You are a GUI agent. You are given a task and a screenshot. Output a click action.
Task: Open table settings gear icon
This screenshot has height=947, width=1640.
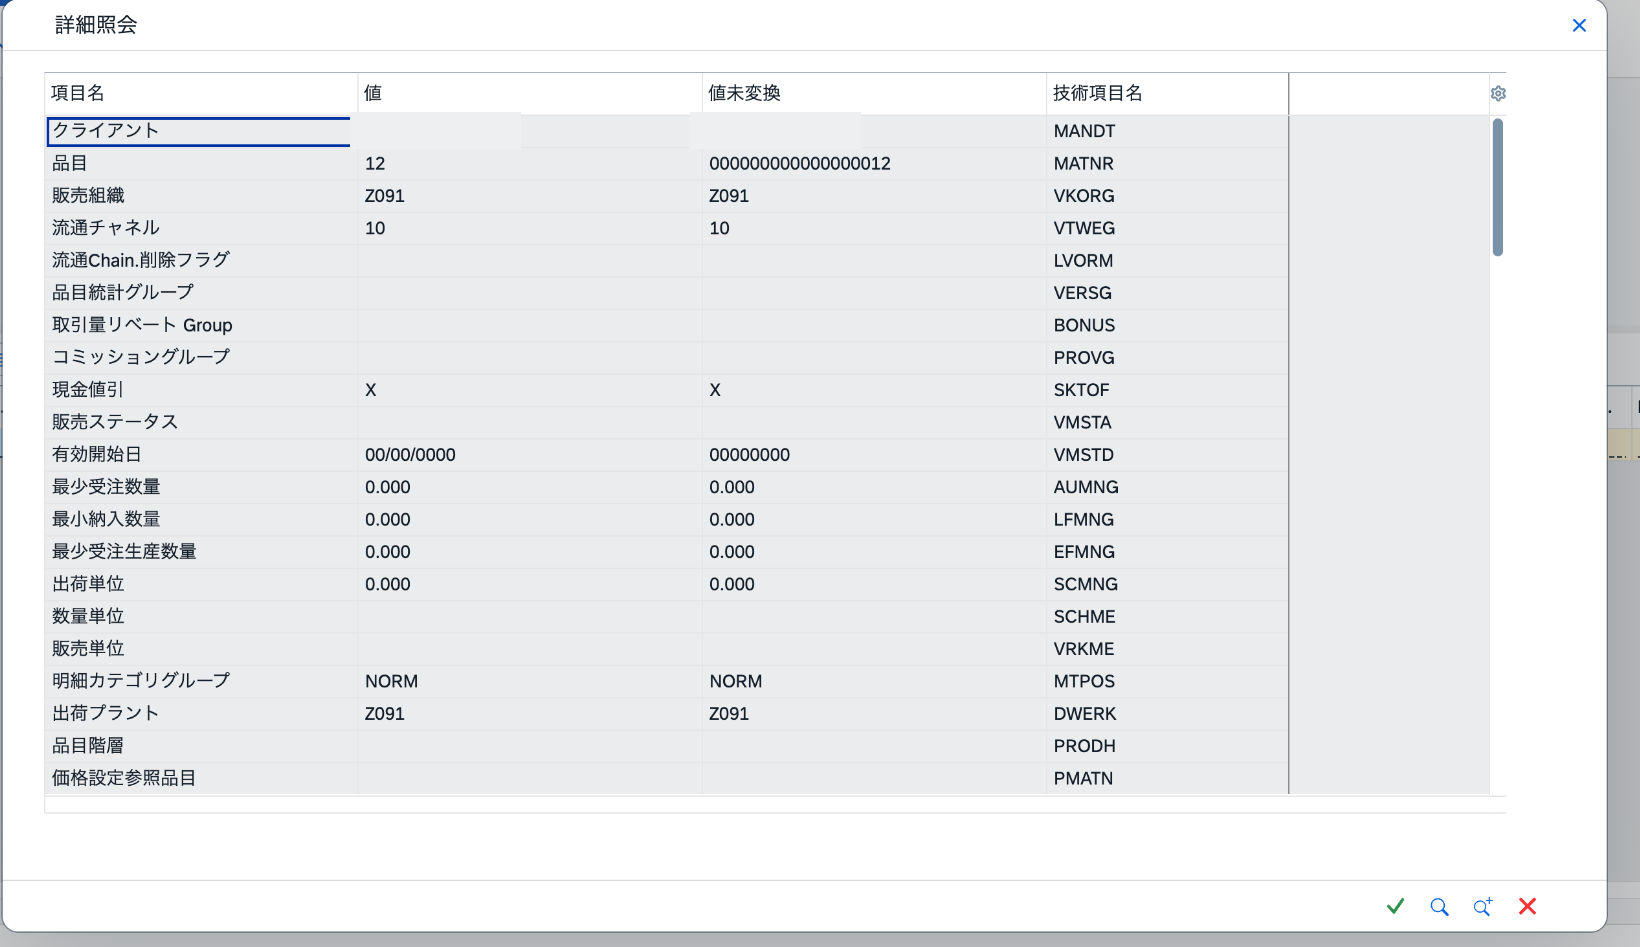point(1498,93)
